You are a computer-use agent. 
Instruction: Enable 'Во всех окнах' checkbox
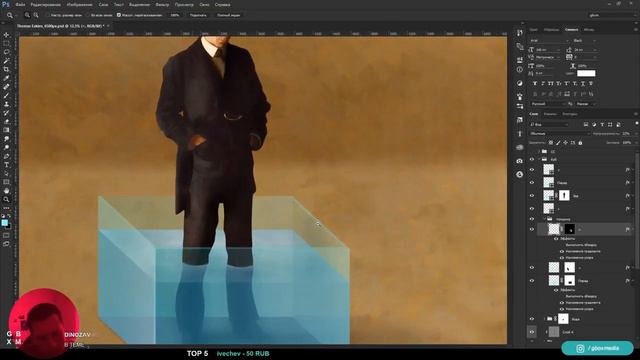coord(88,15)
